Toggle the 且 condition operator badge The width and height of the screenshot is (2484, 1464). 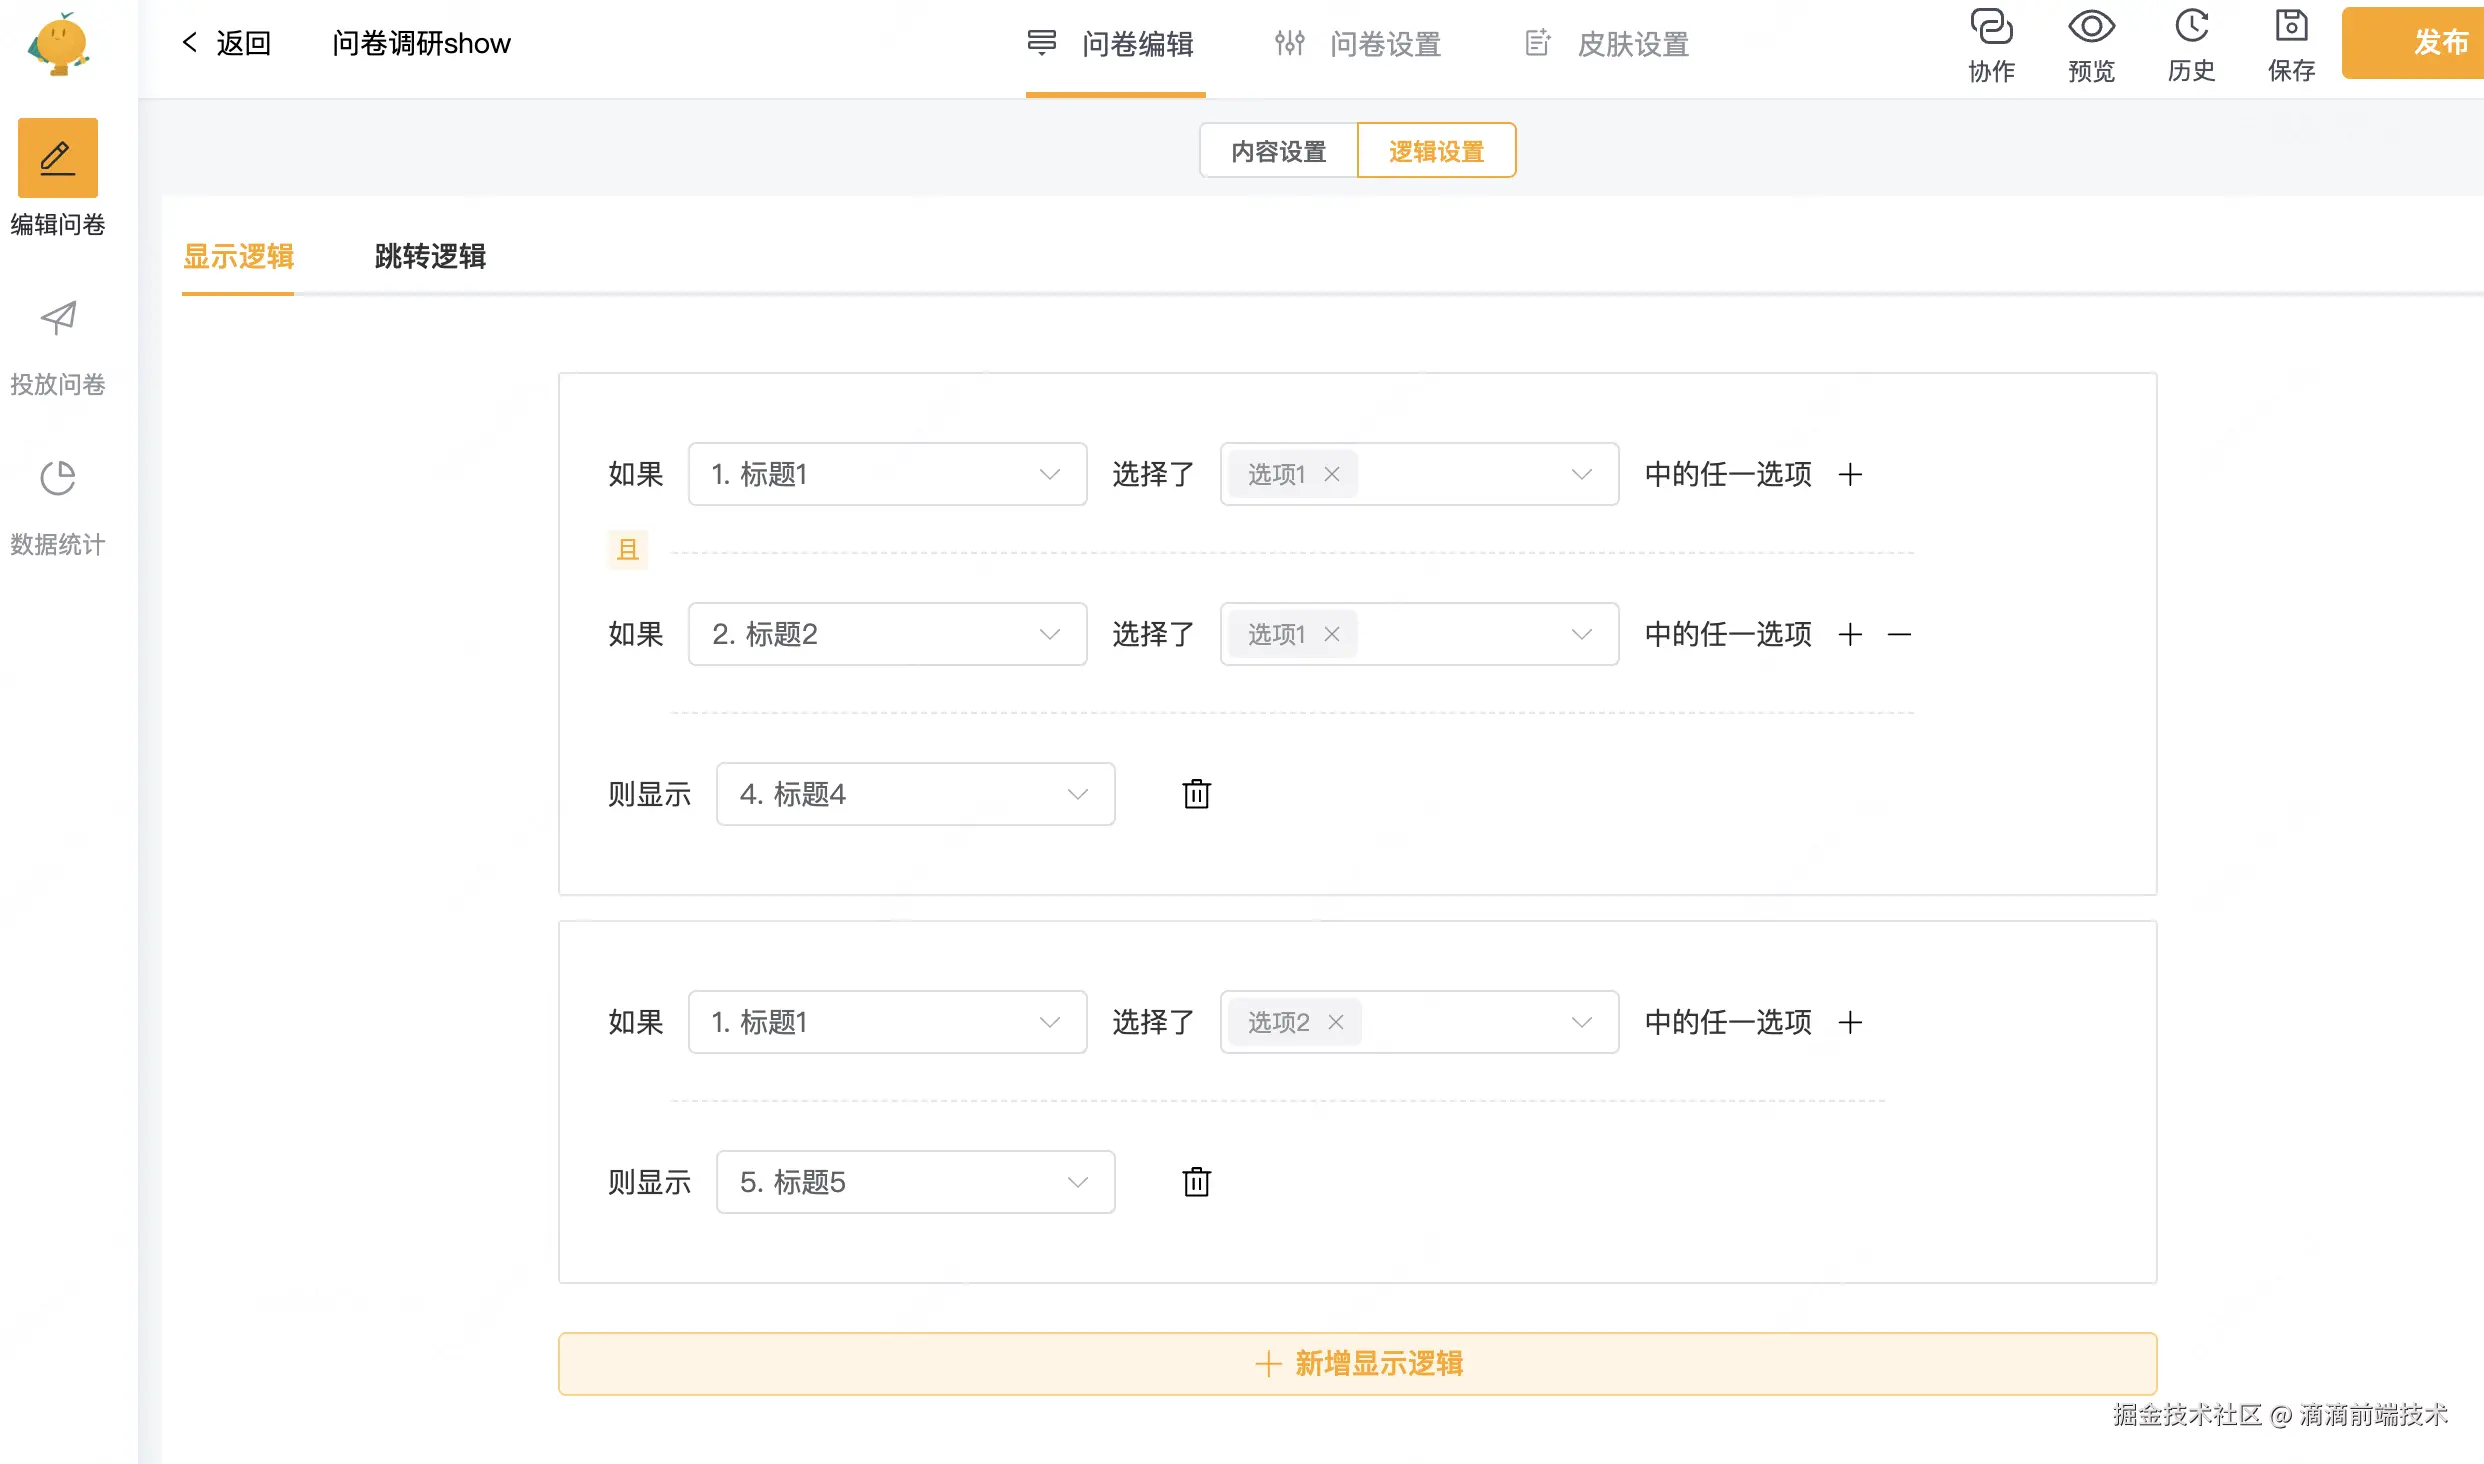(628, 549)
